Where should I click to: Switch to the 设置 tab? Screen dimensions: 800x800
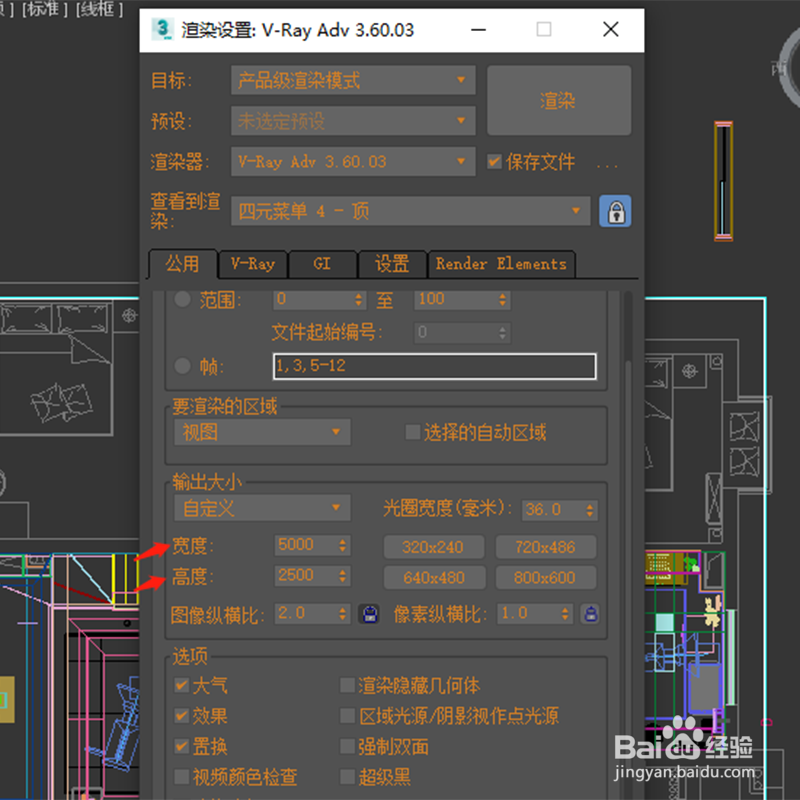(392, 264)
